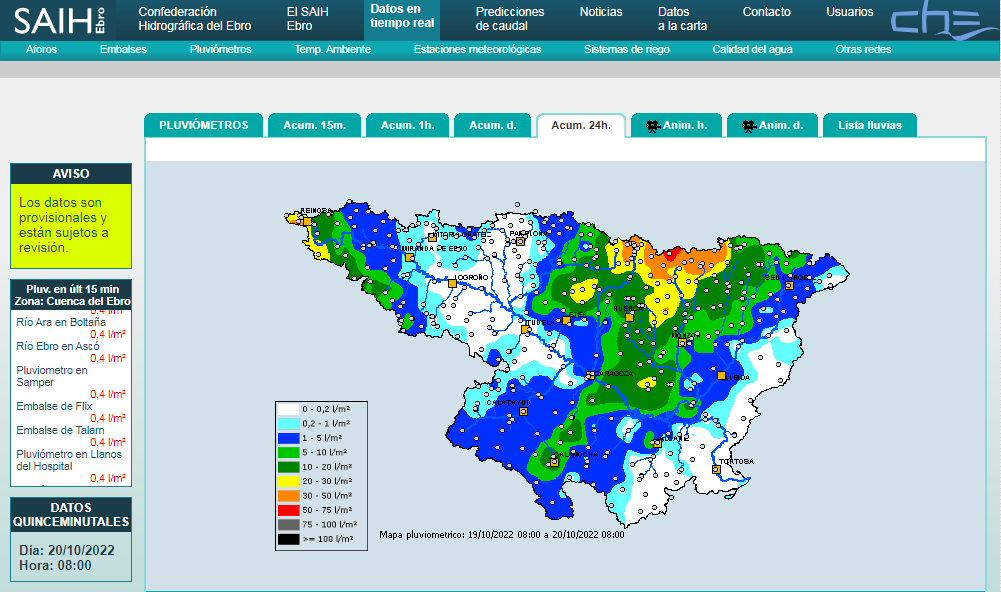Open El SAIH Ebro menu
The height and width of the screenshot is (592, 1001).
pos(308,19)
